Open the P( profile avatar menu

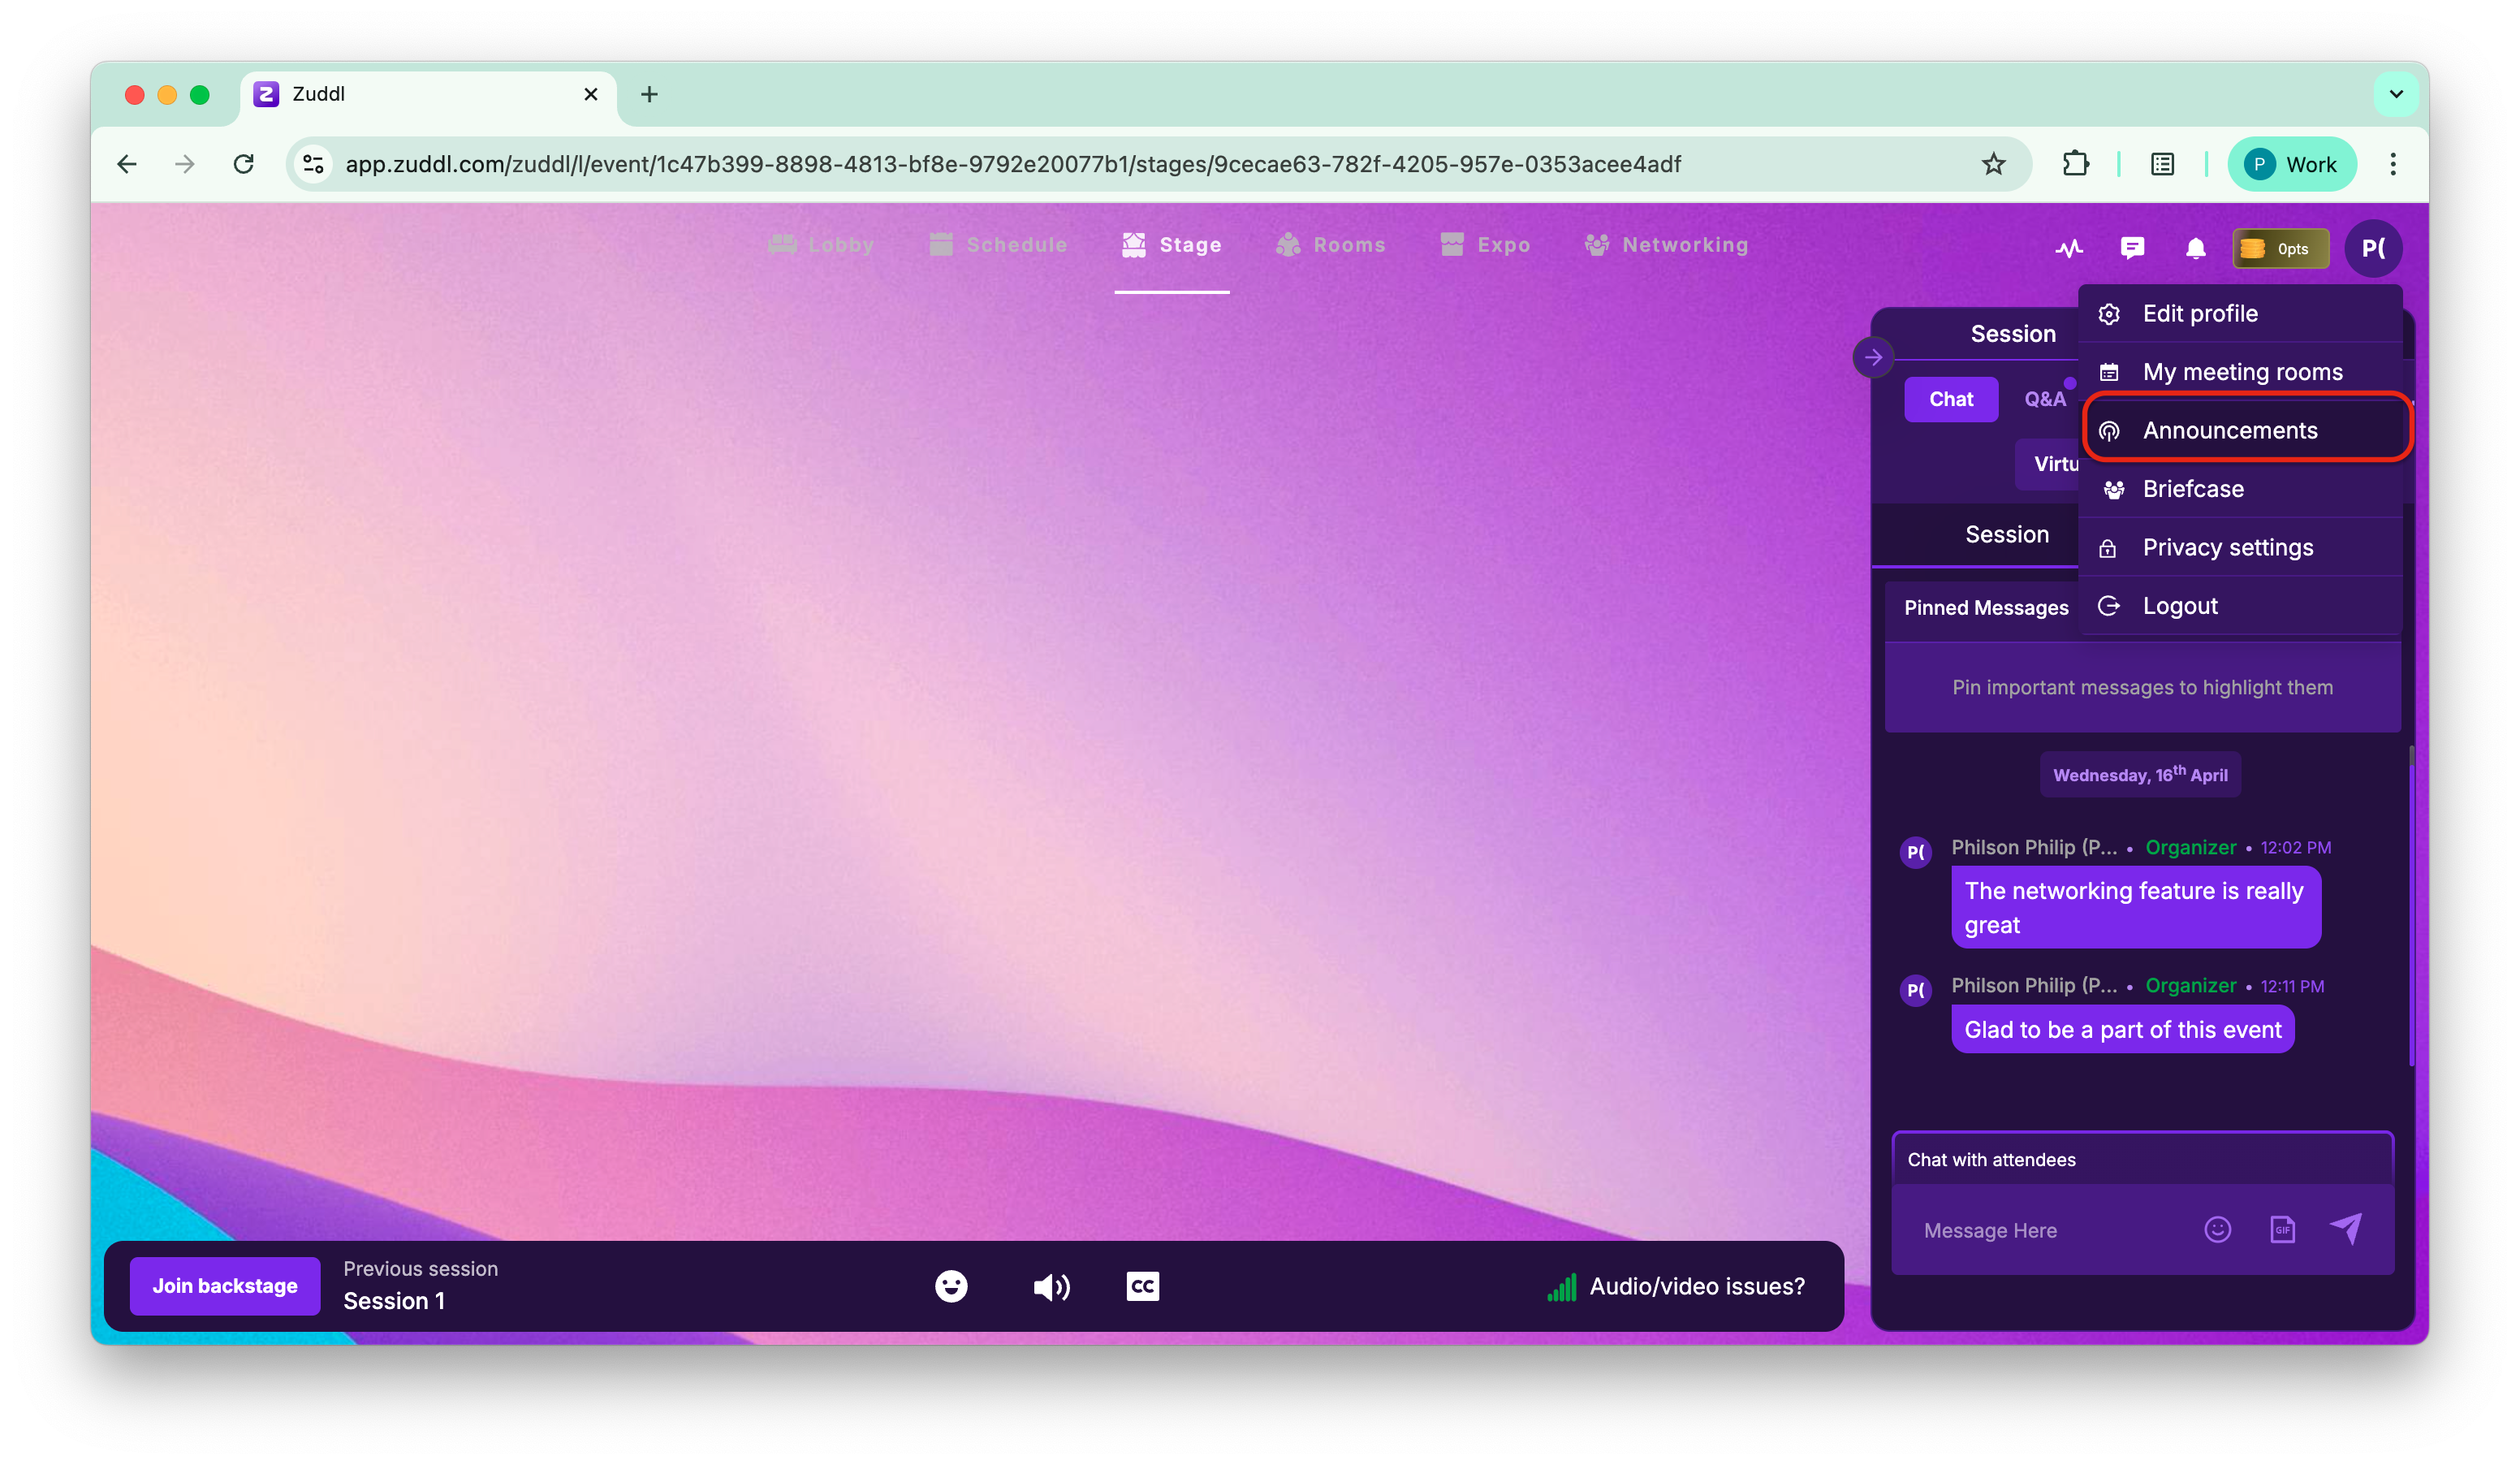tap(2373, 248)
